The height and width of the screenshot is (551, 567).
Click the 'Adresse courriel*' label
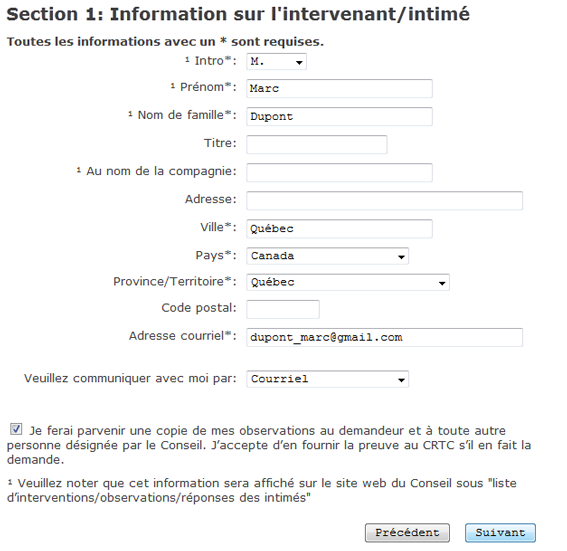[183, 336]
